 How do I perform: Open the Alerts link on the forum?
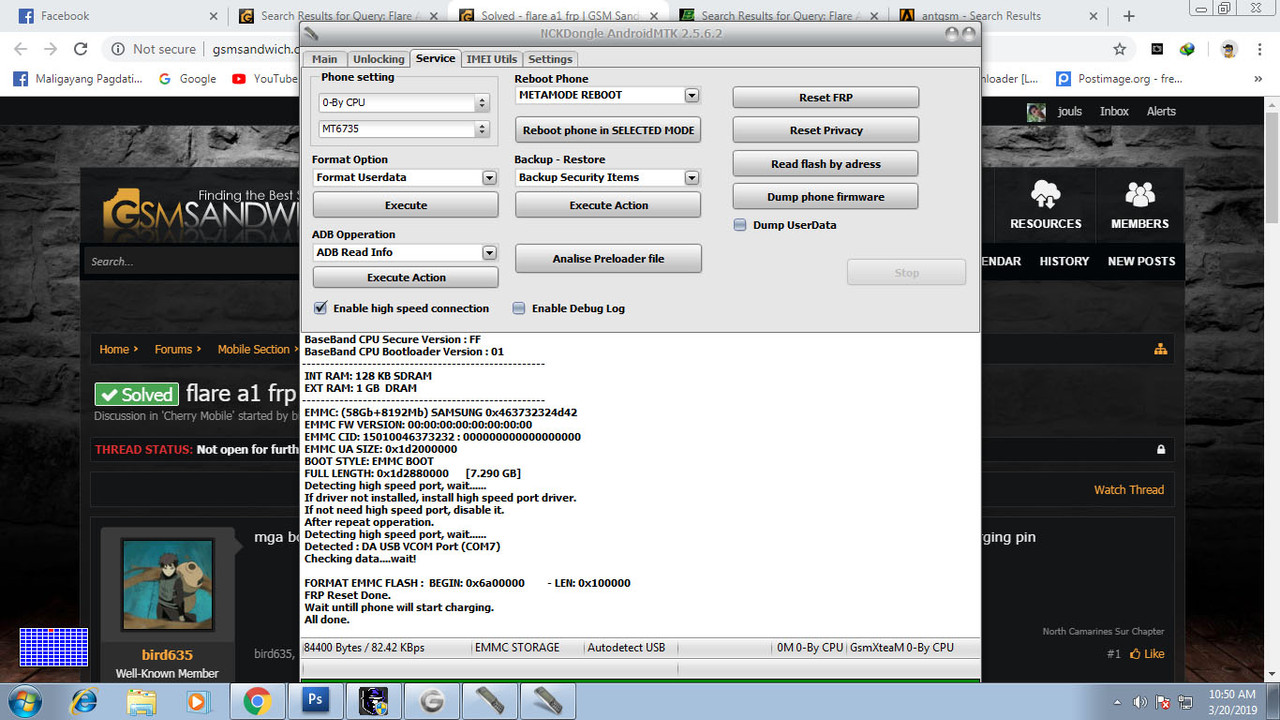(x=1161, y=111)
